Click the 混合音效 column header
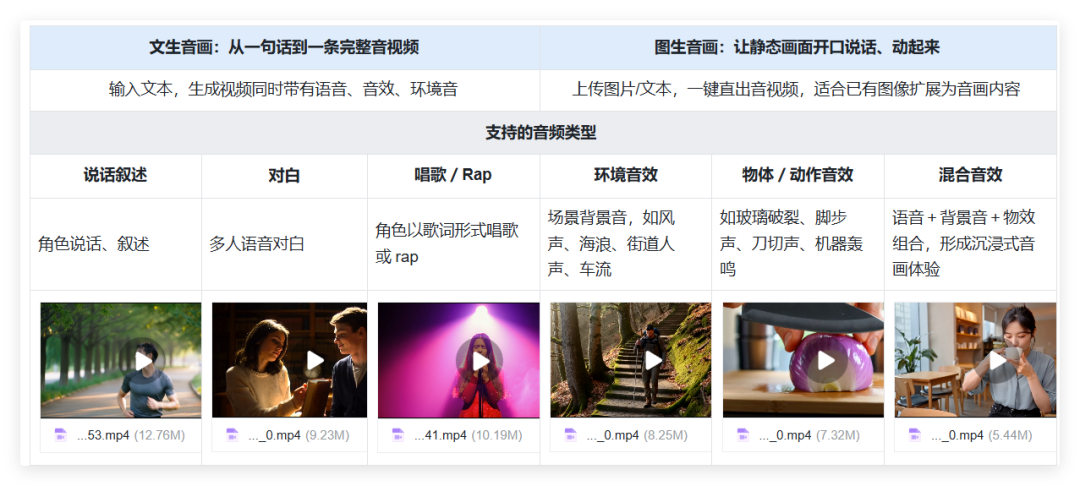This screenshot has width=1080, height=486. point(970,176)
